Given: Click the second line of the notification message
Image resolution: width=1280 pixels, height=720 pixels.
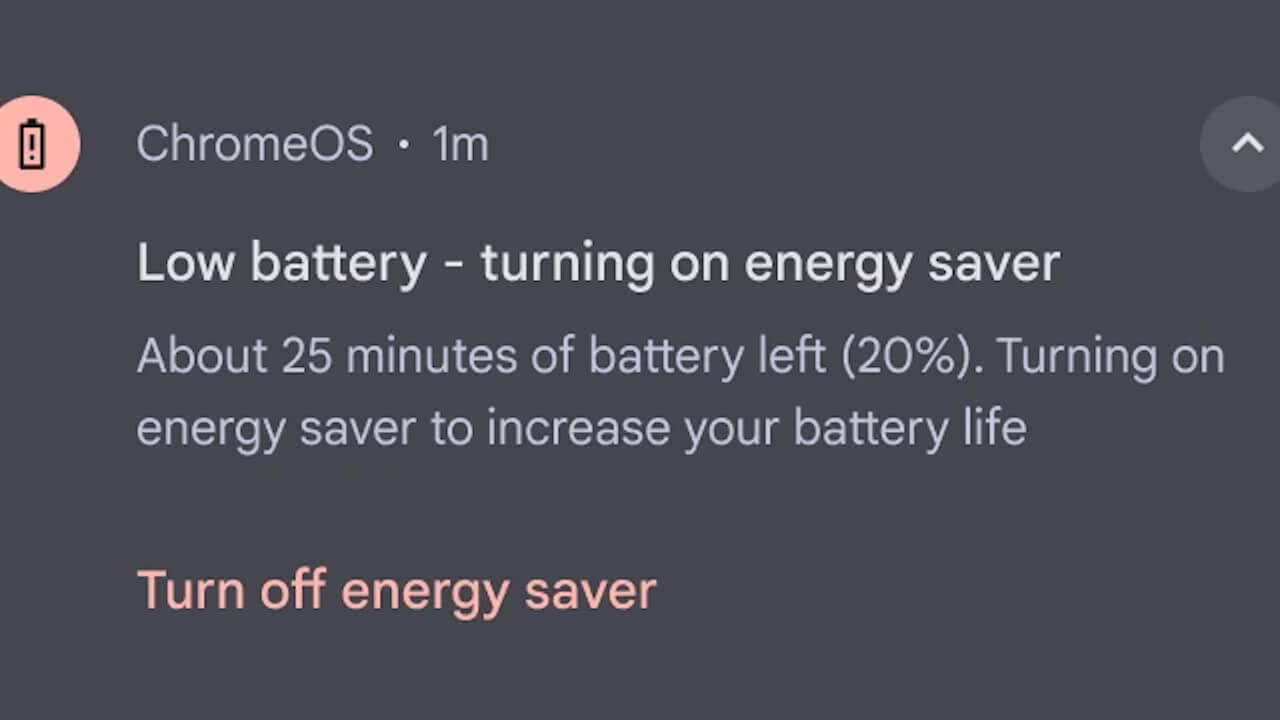Looking at the screenshot, I should [x=581, y=429].
